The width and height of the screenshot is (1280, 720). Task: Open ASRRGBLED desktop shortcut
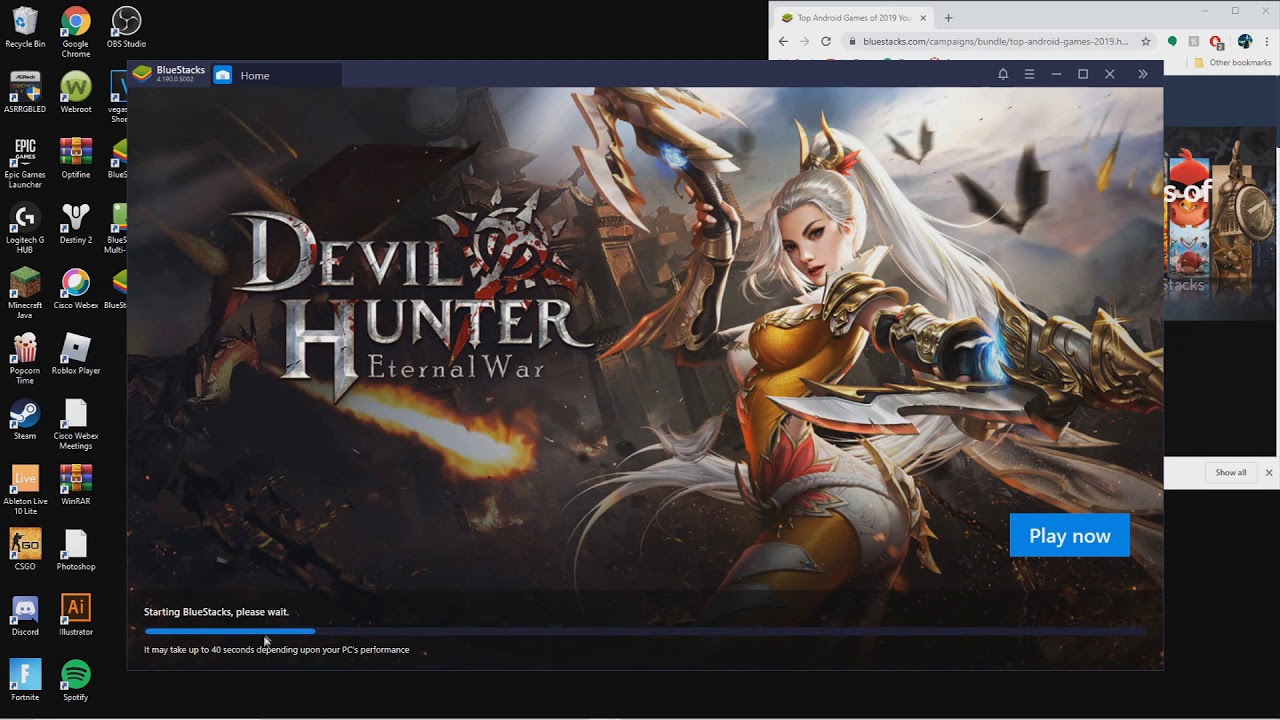25,93
